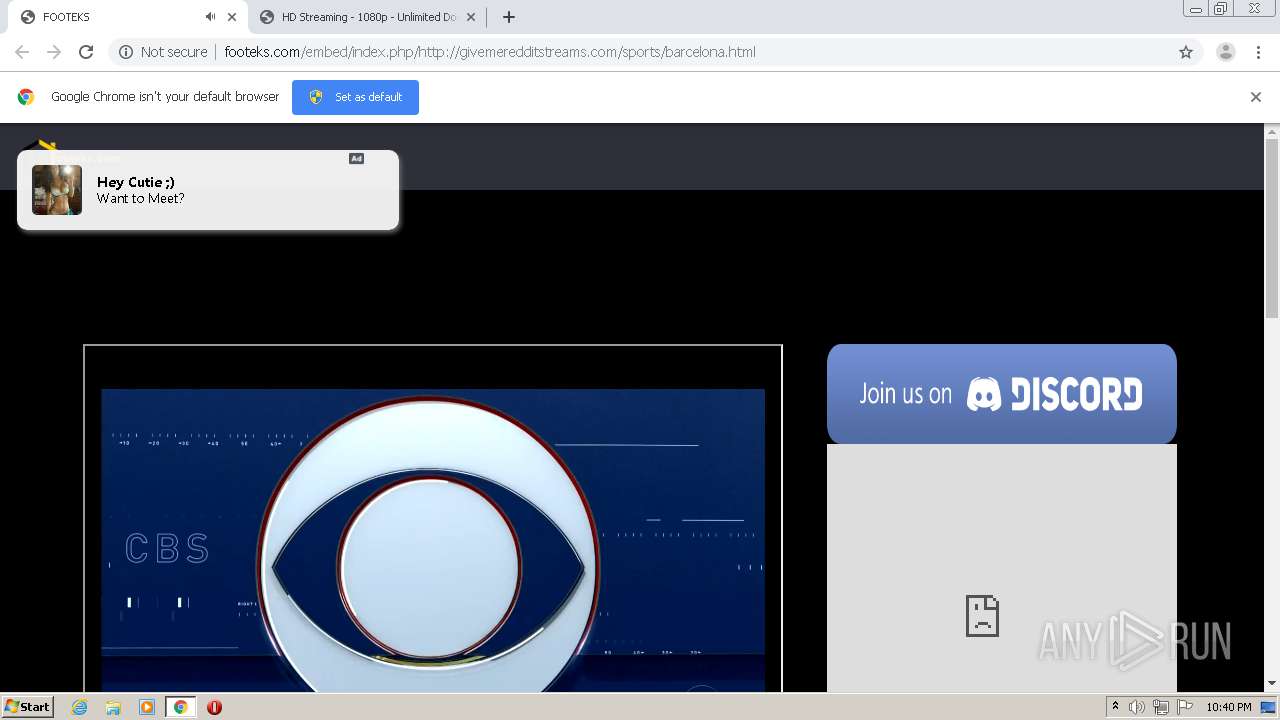The image size is (1280, 720).
Task: Click Set as default button
Action: coord(355,97)
